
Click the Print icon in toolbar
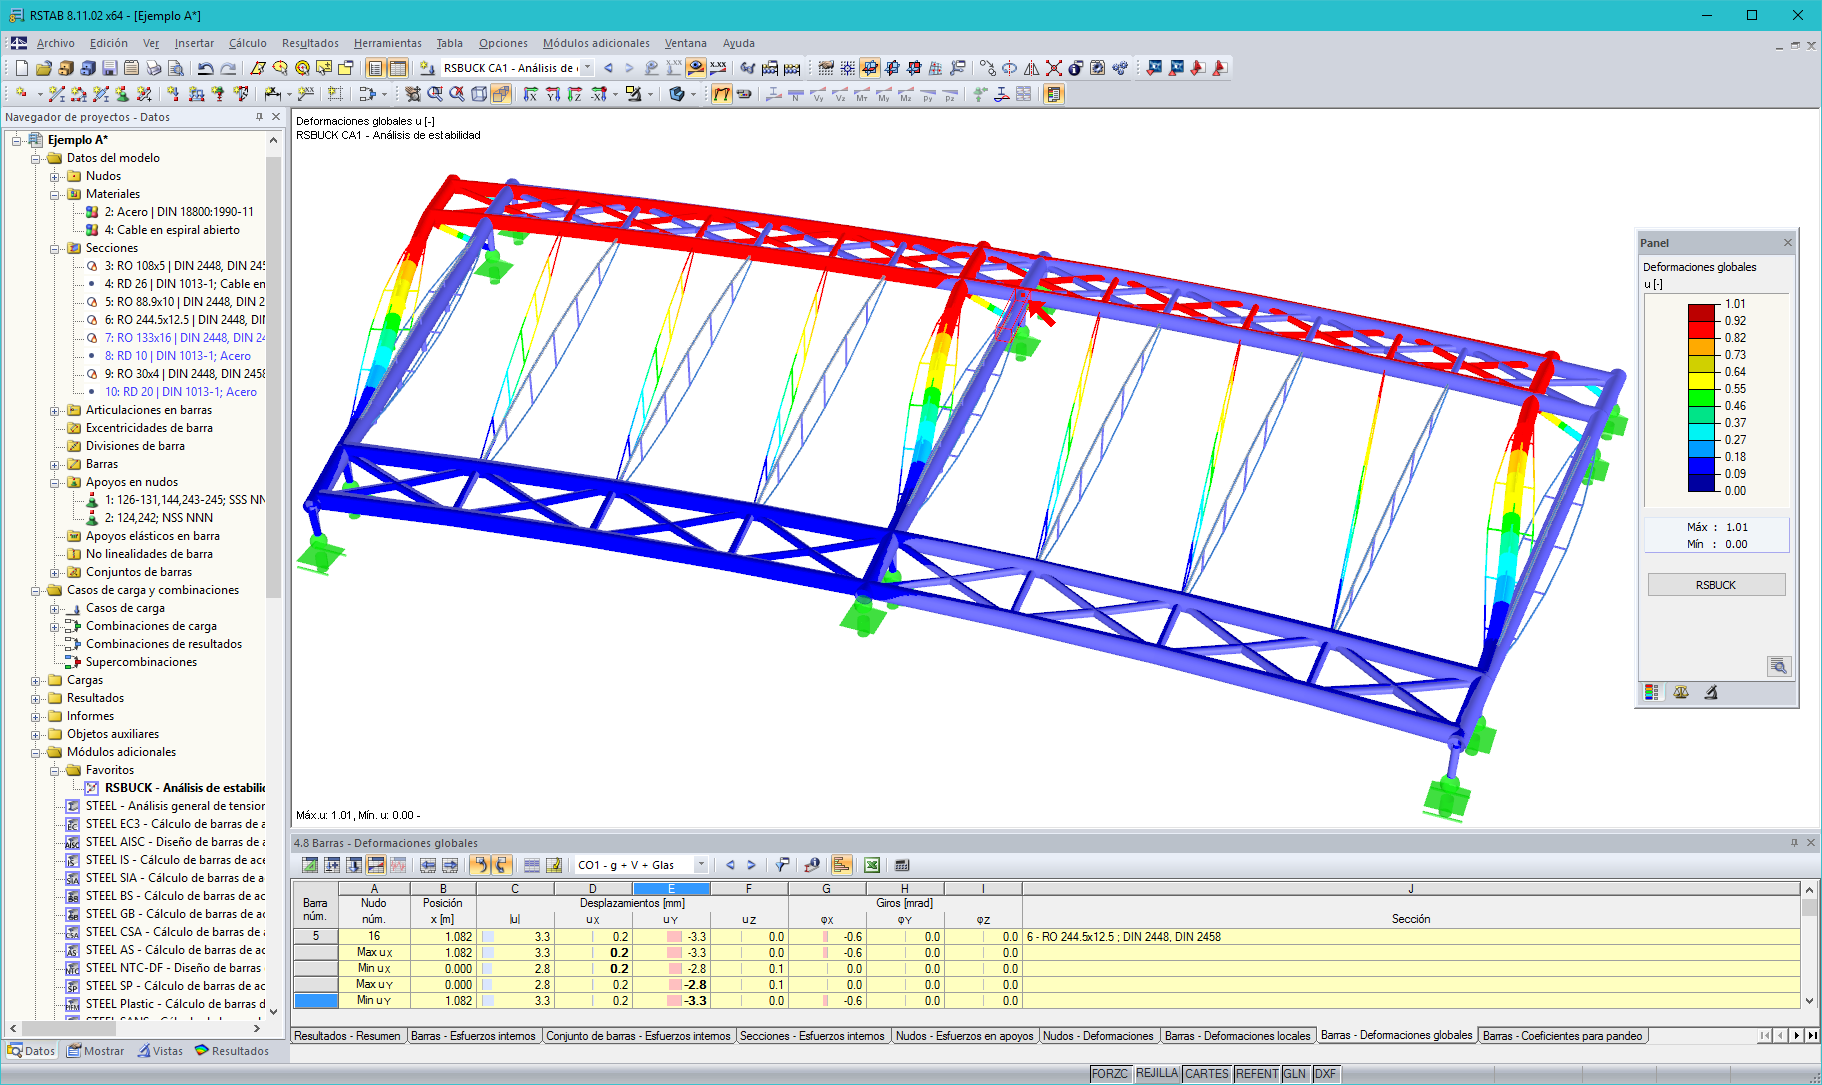[154, 68]
